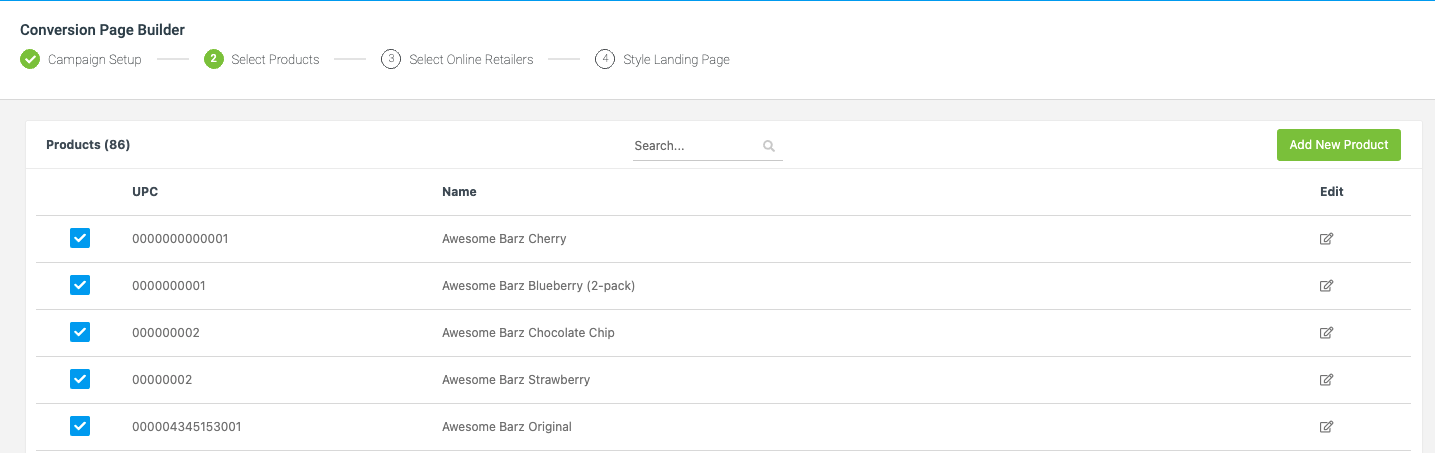The image size is (1435, 453).
Task: Open editor for Awesome Barz Chocolate Chip
Action: [x=1326, y=333]
